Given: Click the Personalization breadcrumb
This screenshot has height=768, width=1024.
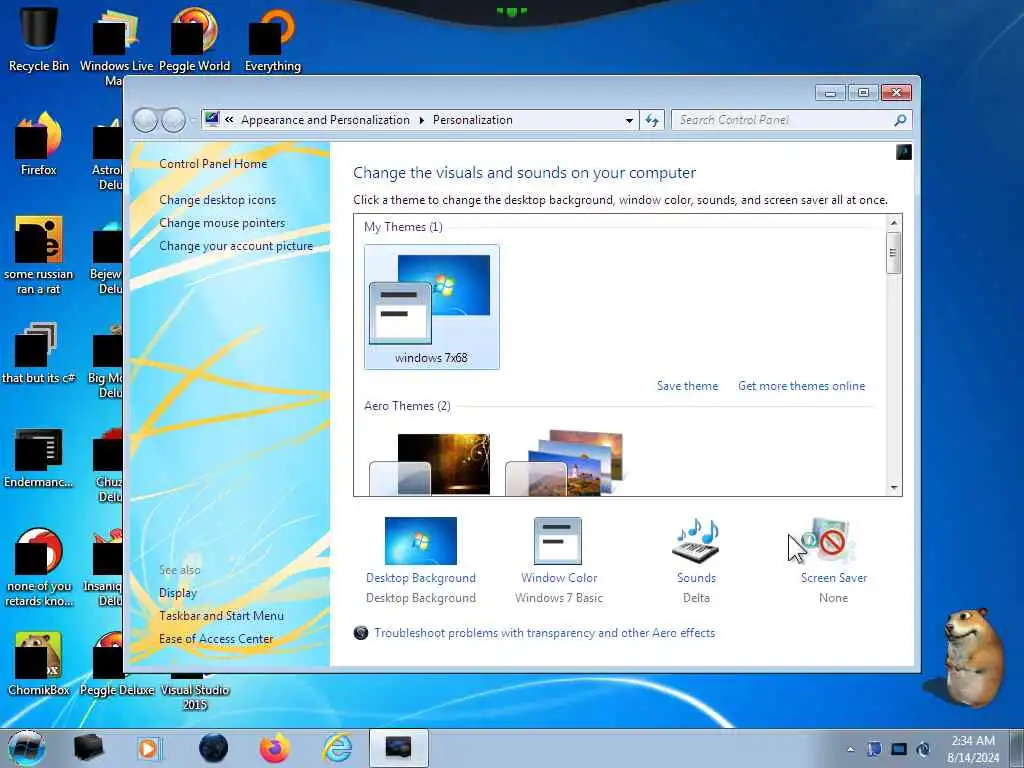Looking at the screenshot, I should click(473, 120).
